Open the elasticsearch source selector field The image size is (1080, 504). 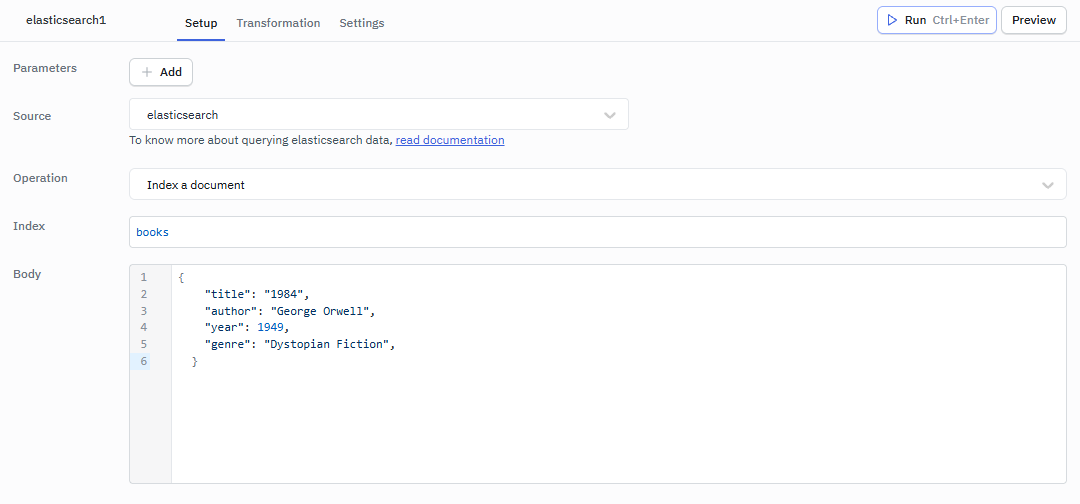pyautogui.click(x=370, y=115)
